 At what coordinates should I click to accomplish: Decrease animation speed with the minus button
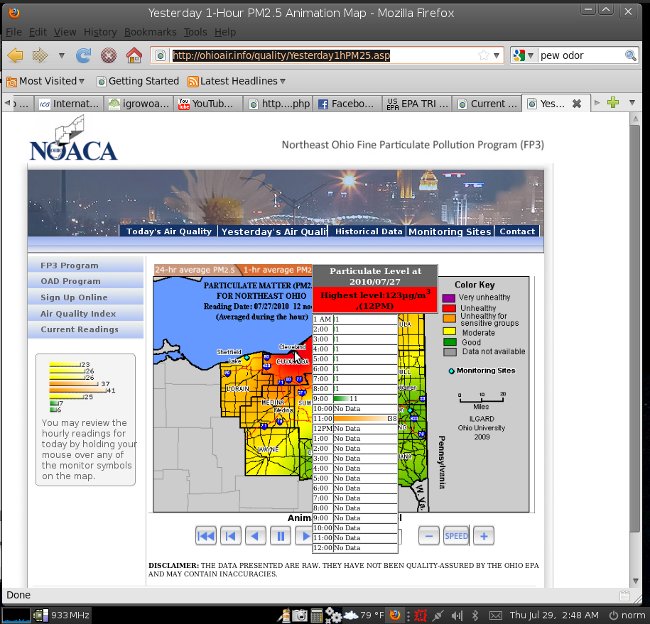pyautogui.click(x=429, y=536)
